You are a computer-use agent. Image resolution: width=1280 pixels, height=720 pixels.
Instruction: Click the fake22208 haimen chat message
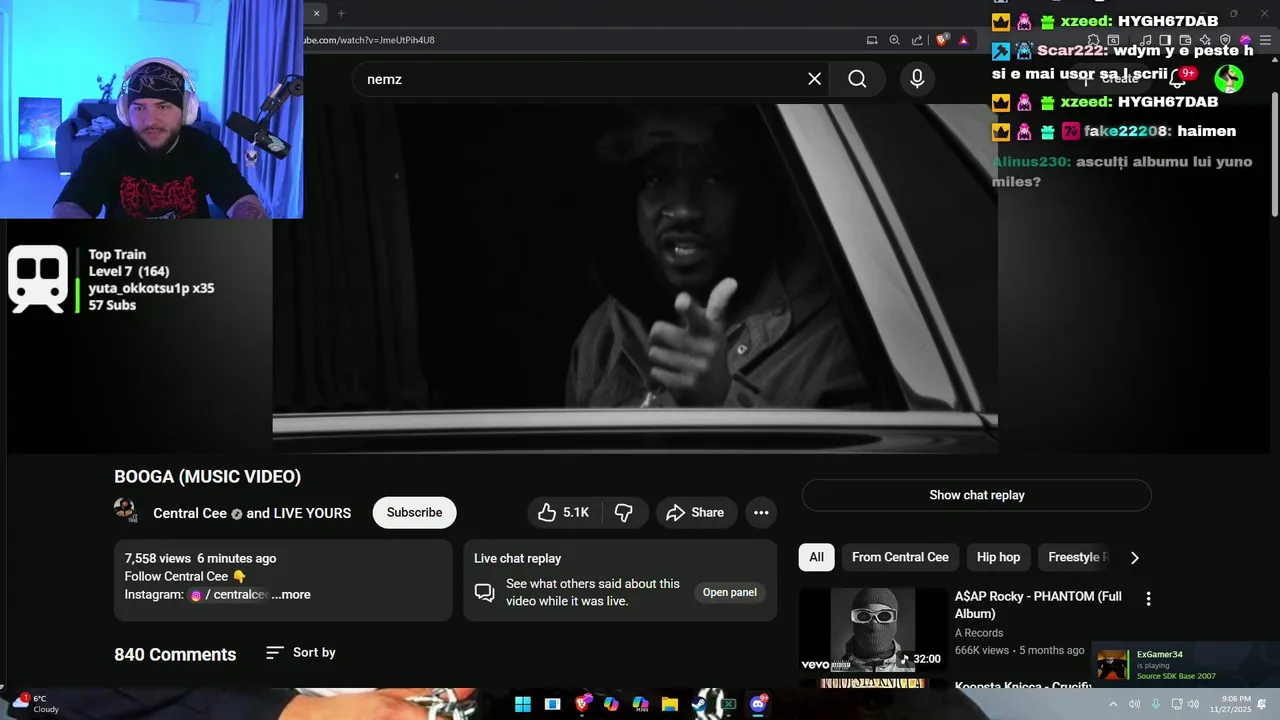1114,131
